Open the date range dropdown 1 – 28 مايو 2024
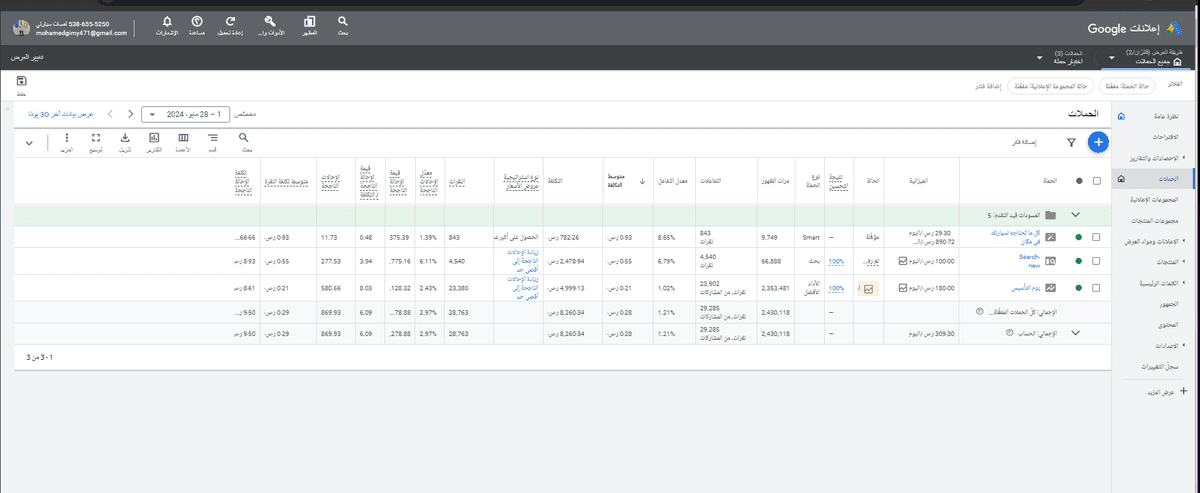 [190, 115]
